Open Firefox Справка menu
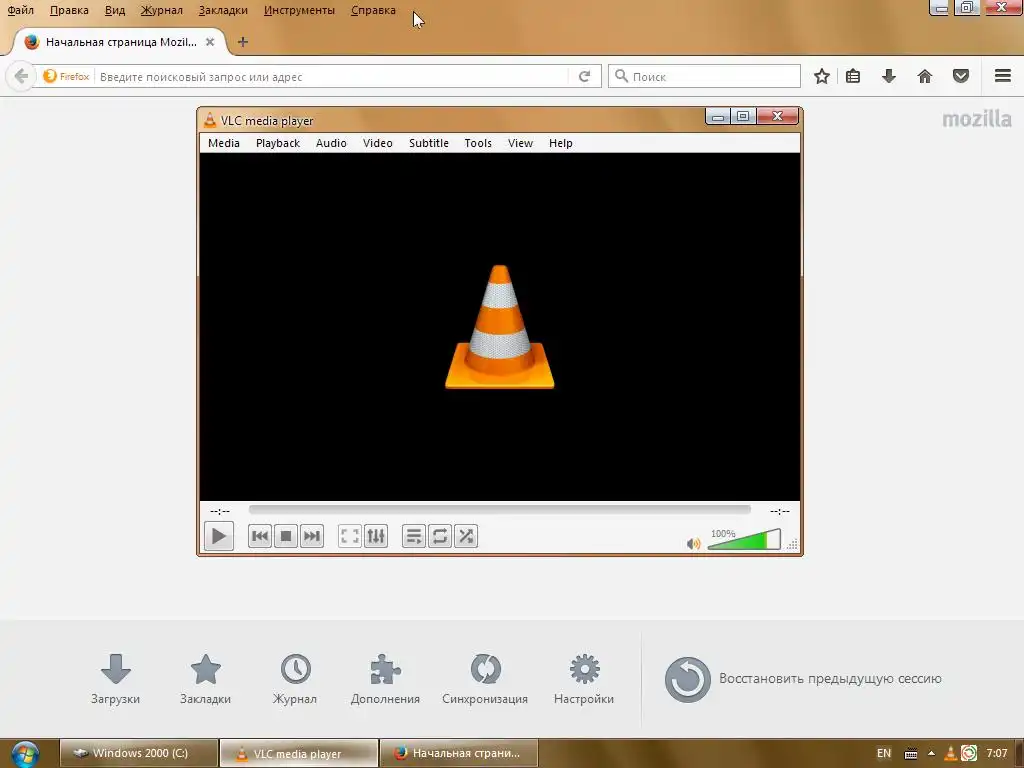1024x768 pixels. point(373,10)
